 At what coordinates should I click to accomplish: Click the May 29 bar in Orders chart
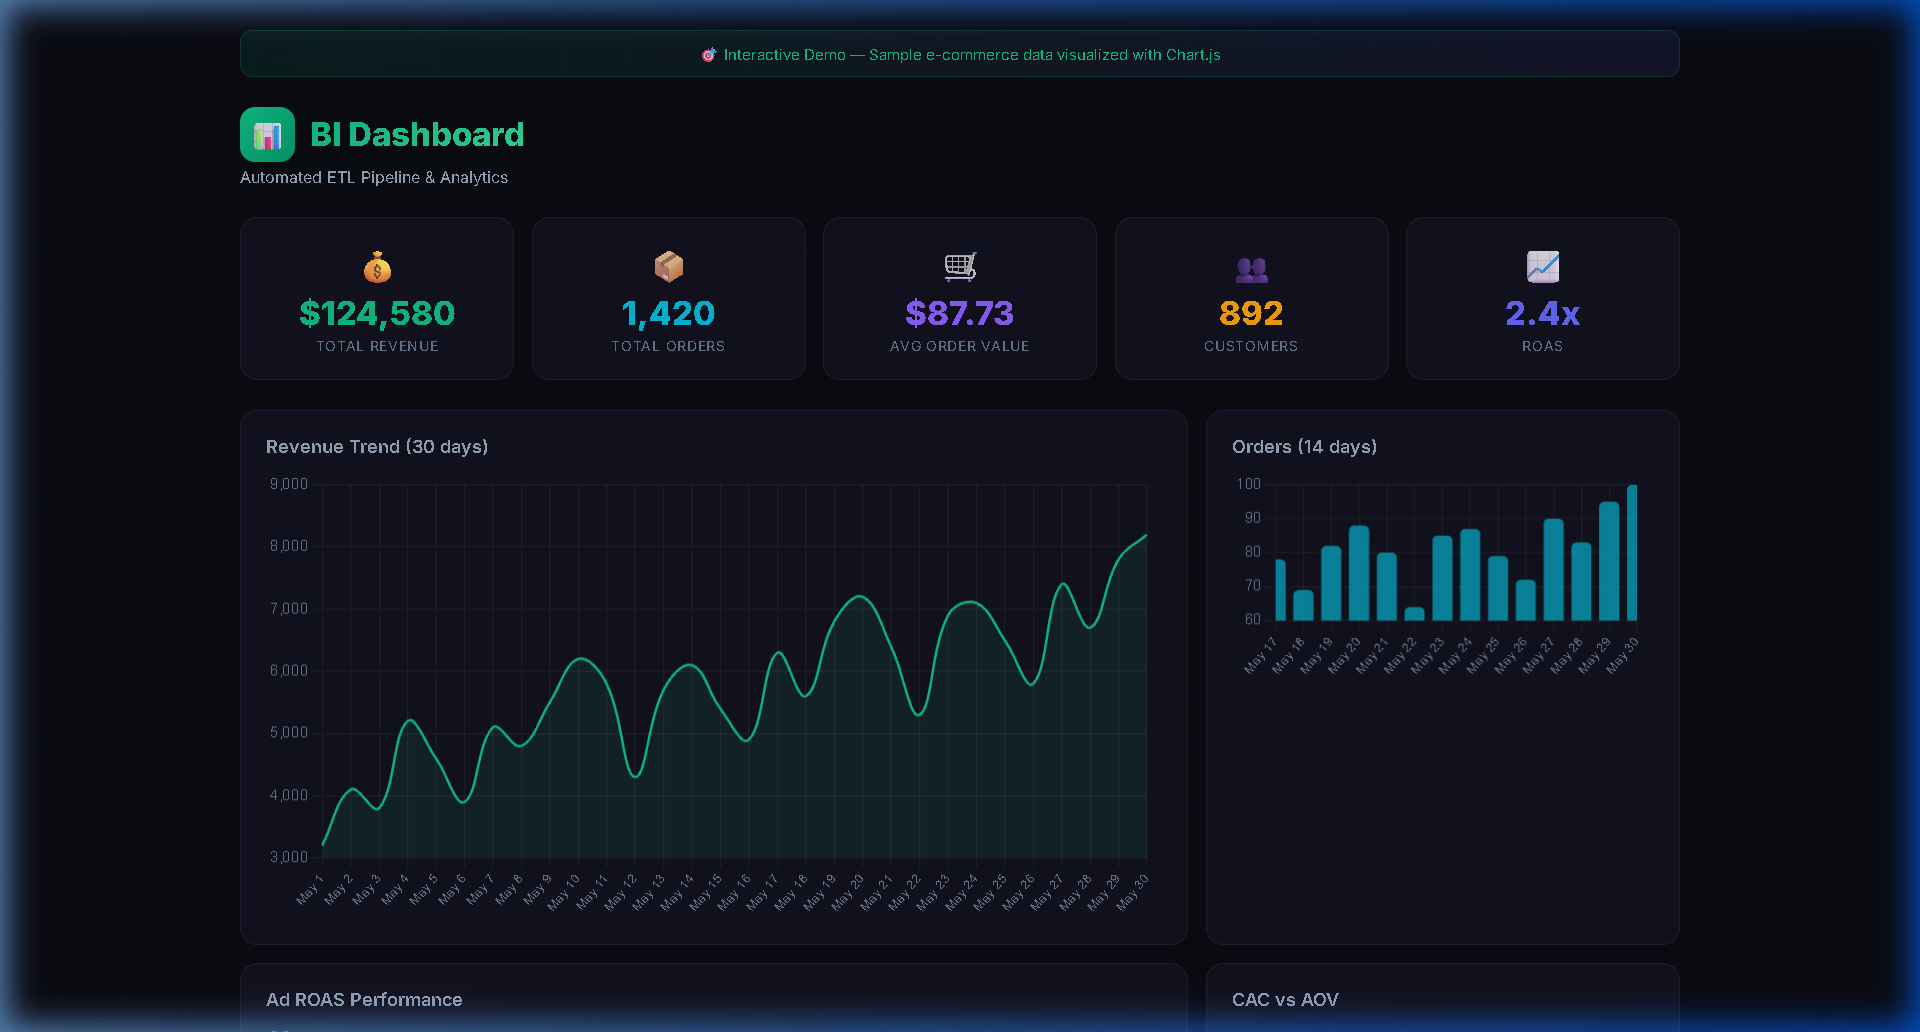(1609, 561)
